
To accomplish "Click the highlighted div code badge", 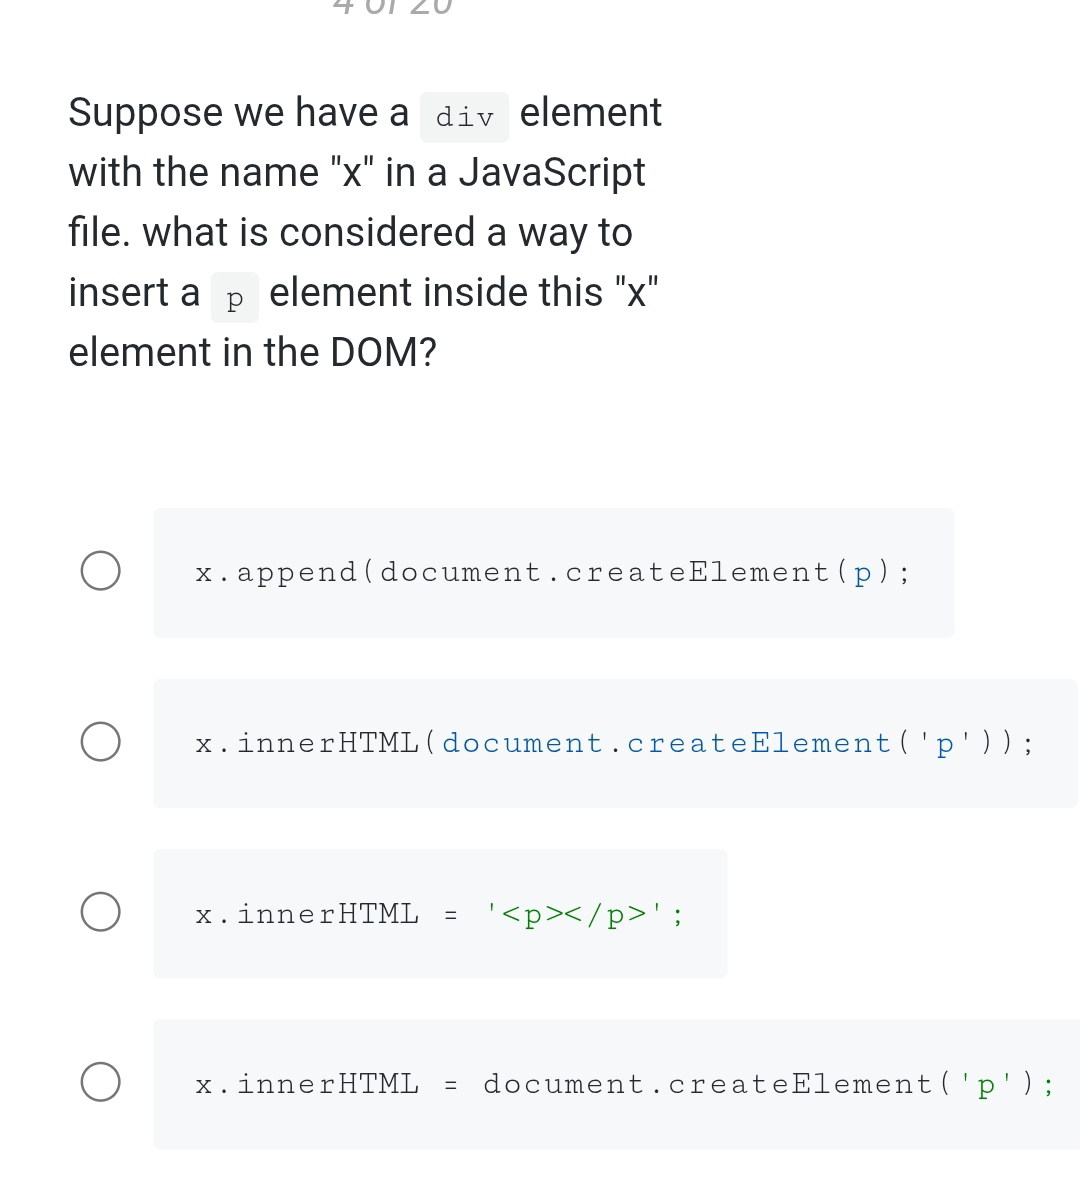I will point(464,116).
